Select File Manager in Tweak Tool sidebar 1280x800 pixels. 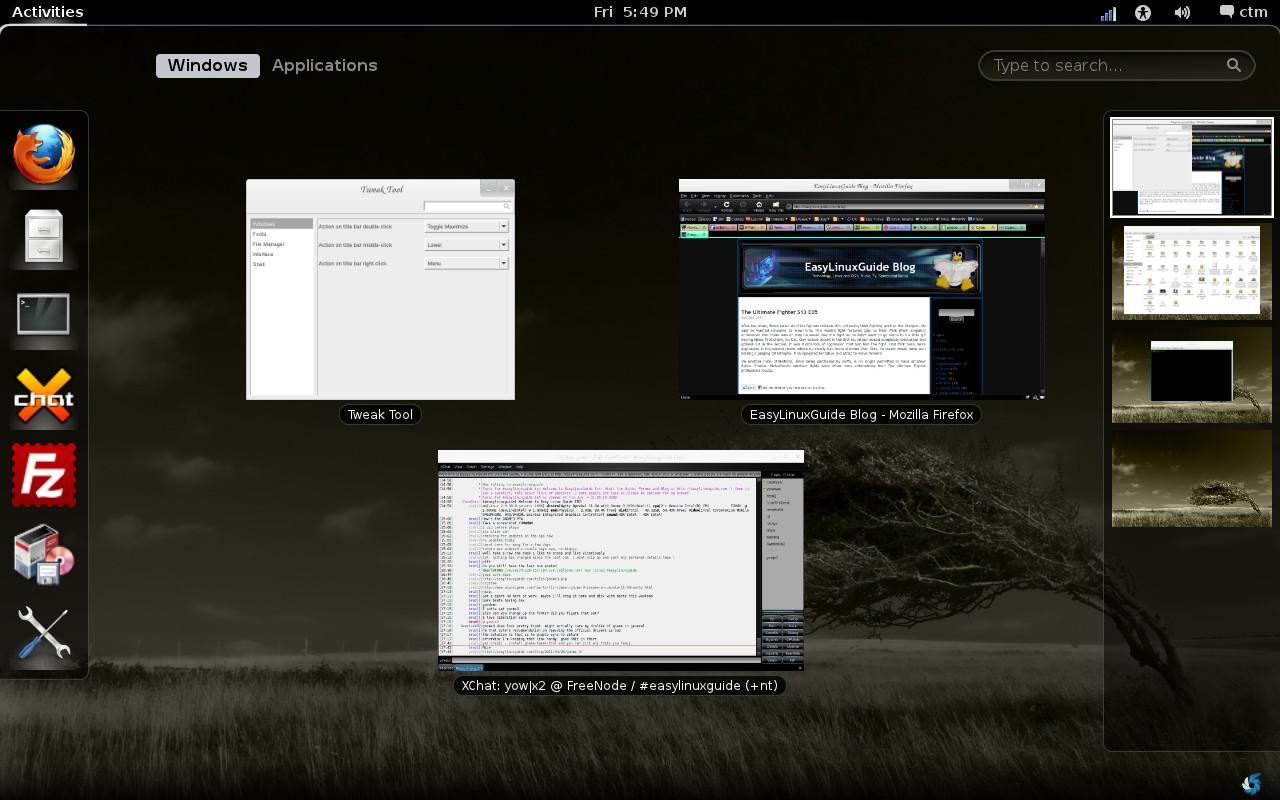click(x=280, y=244)
